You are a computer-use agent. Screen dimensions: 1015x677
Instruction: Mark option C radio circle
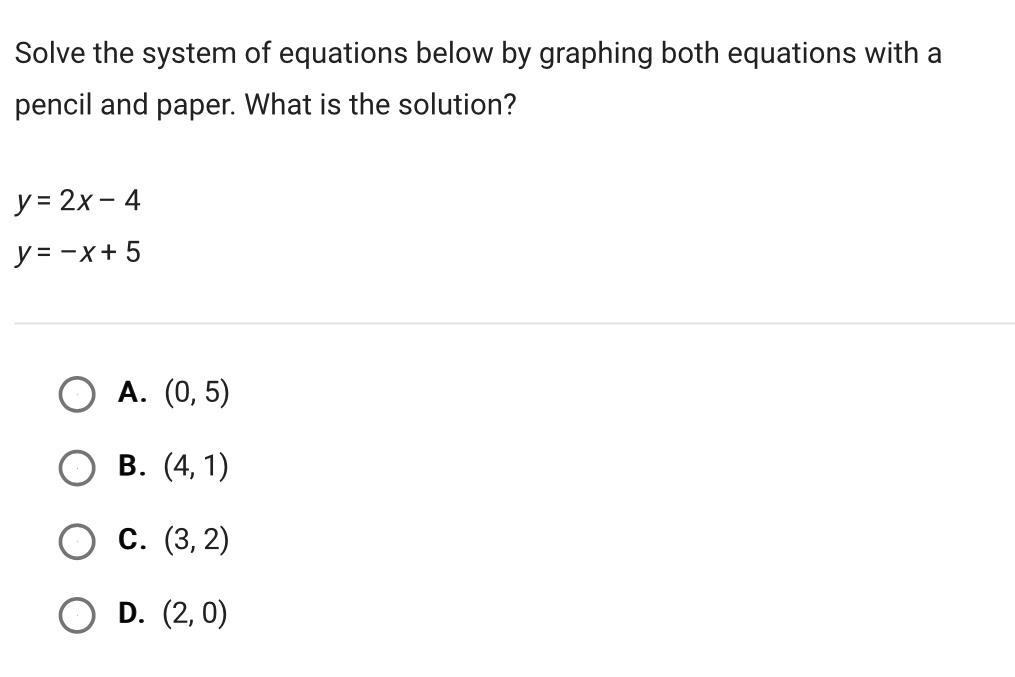tap(77, 542)
